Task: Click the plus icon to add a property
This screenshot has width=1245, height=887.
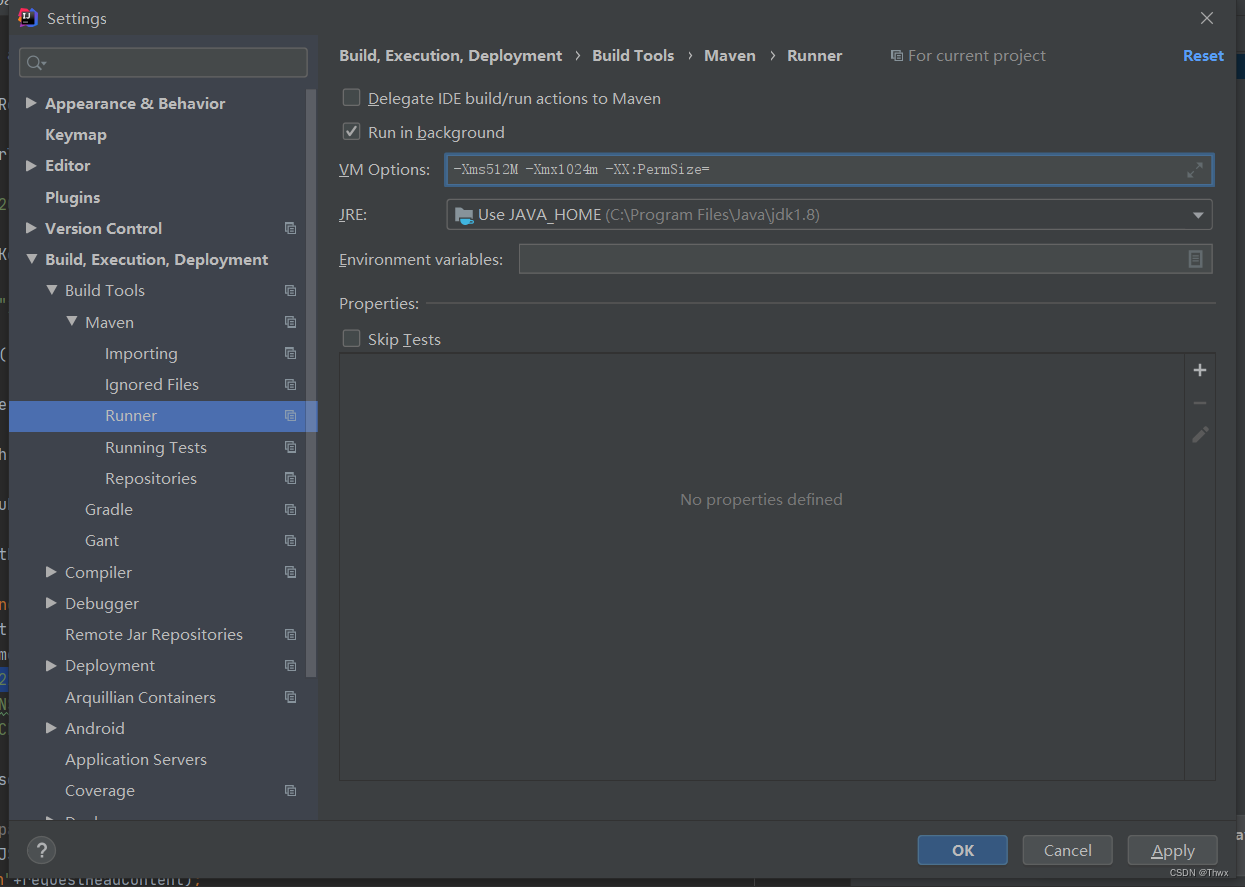Action: [x=1199, y=369]
